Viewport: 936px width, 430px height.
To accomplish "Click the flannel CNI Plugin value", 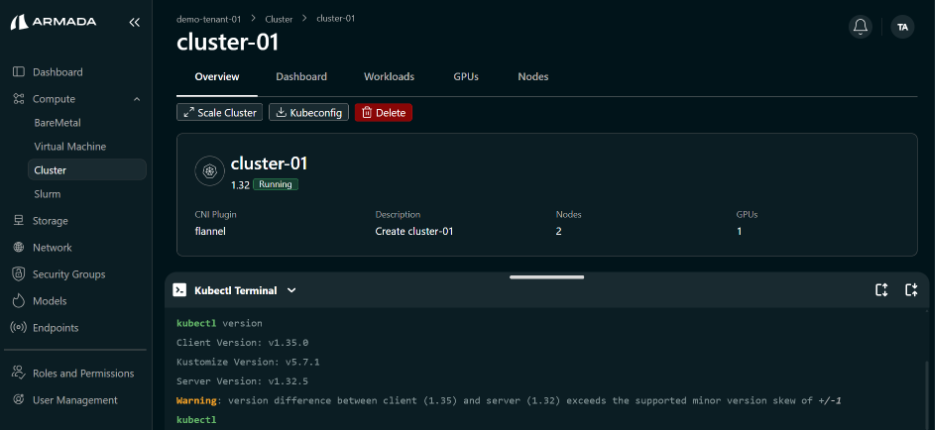I will [210, 231].
